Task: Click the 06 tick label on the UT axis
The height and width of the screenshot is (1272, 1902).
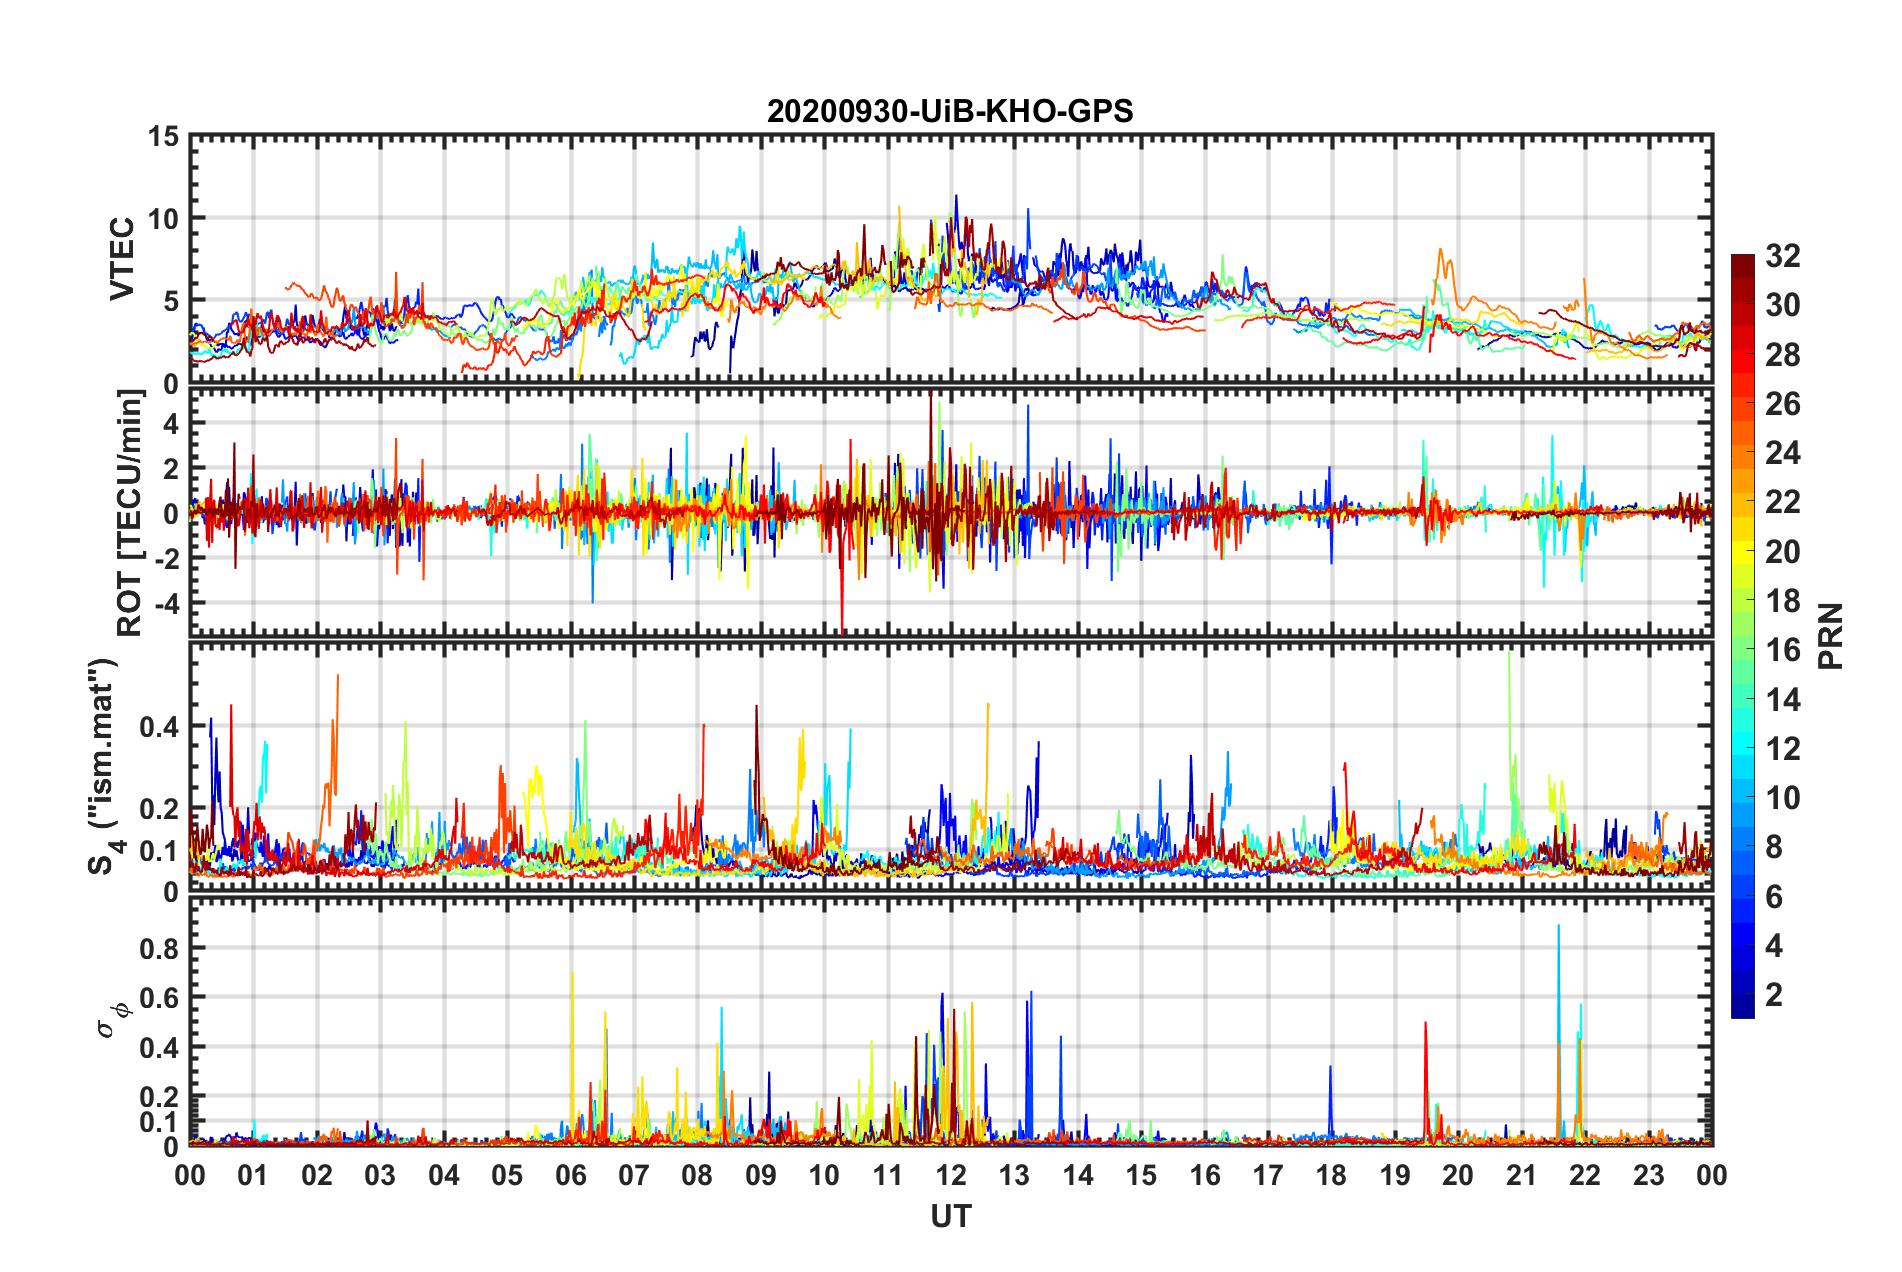Action: [570, 1175]
